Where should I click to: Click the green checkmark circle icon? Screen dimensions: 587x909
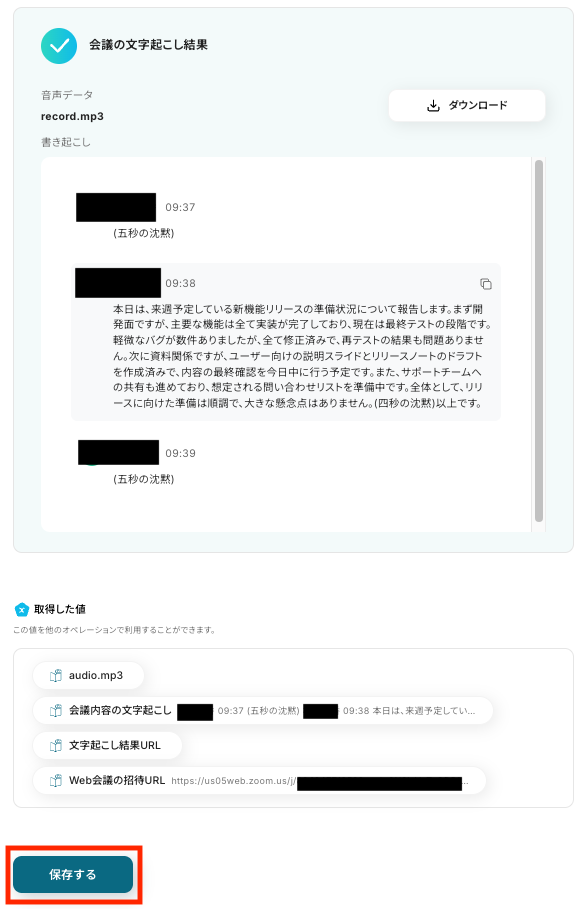coord(59,46)
